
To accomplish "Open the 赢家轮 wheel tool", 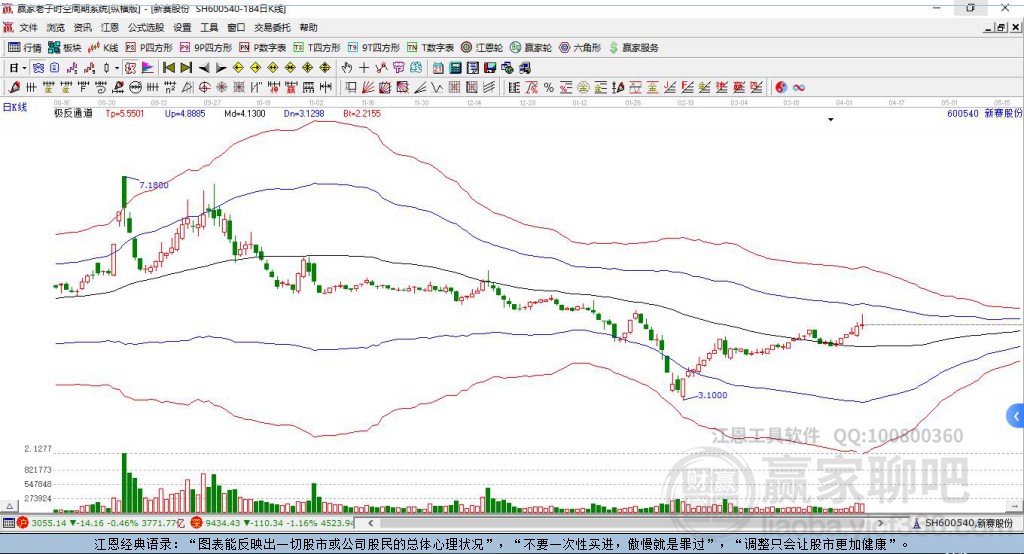I will coord(531,48).
